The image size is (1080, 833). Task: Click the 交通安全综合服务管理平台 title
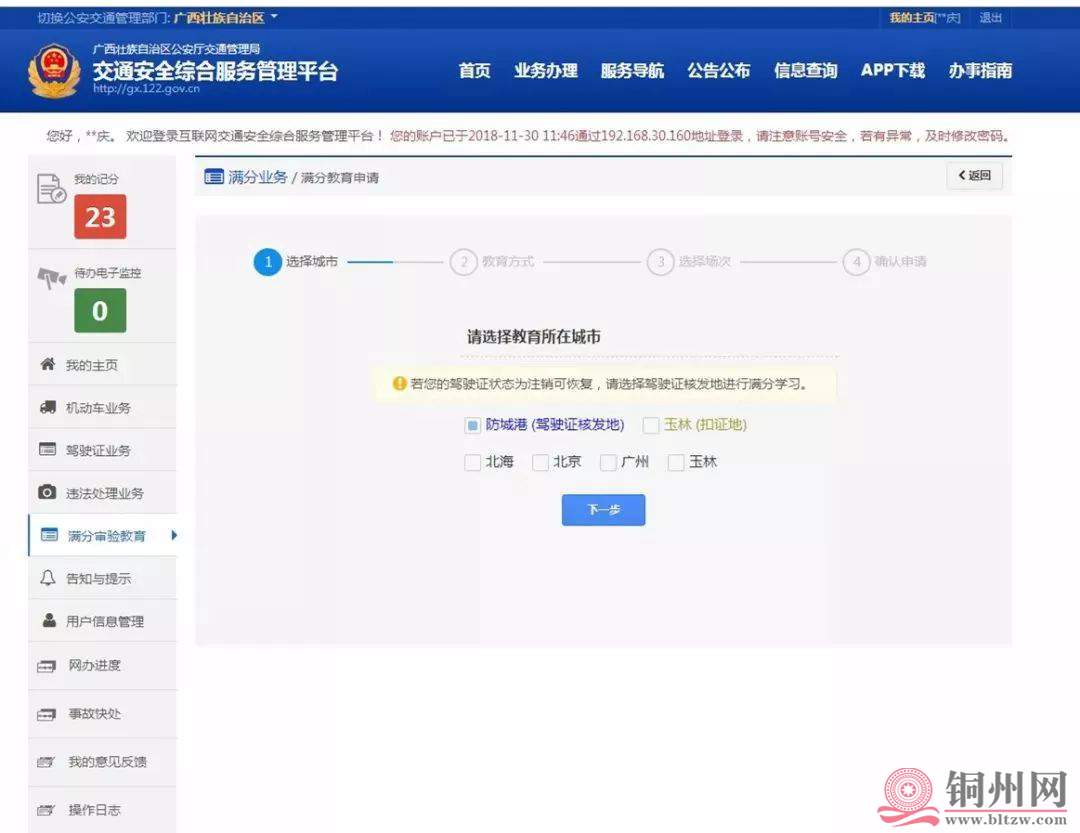(216, 70)
